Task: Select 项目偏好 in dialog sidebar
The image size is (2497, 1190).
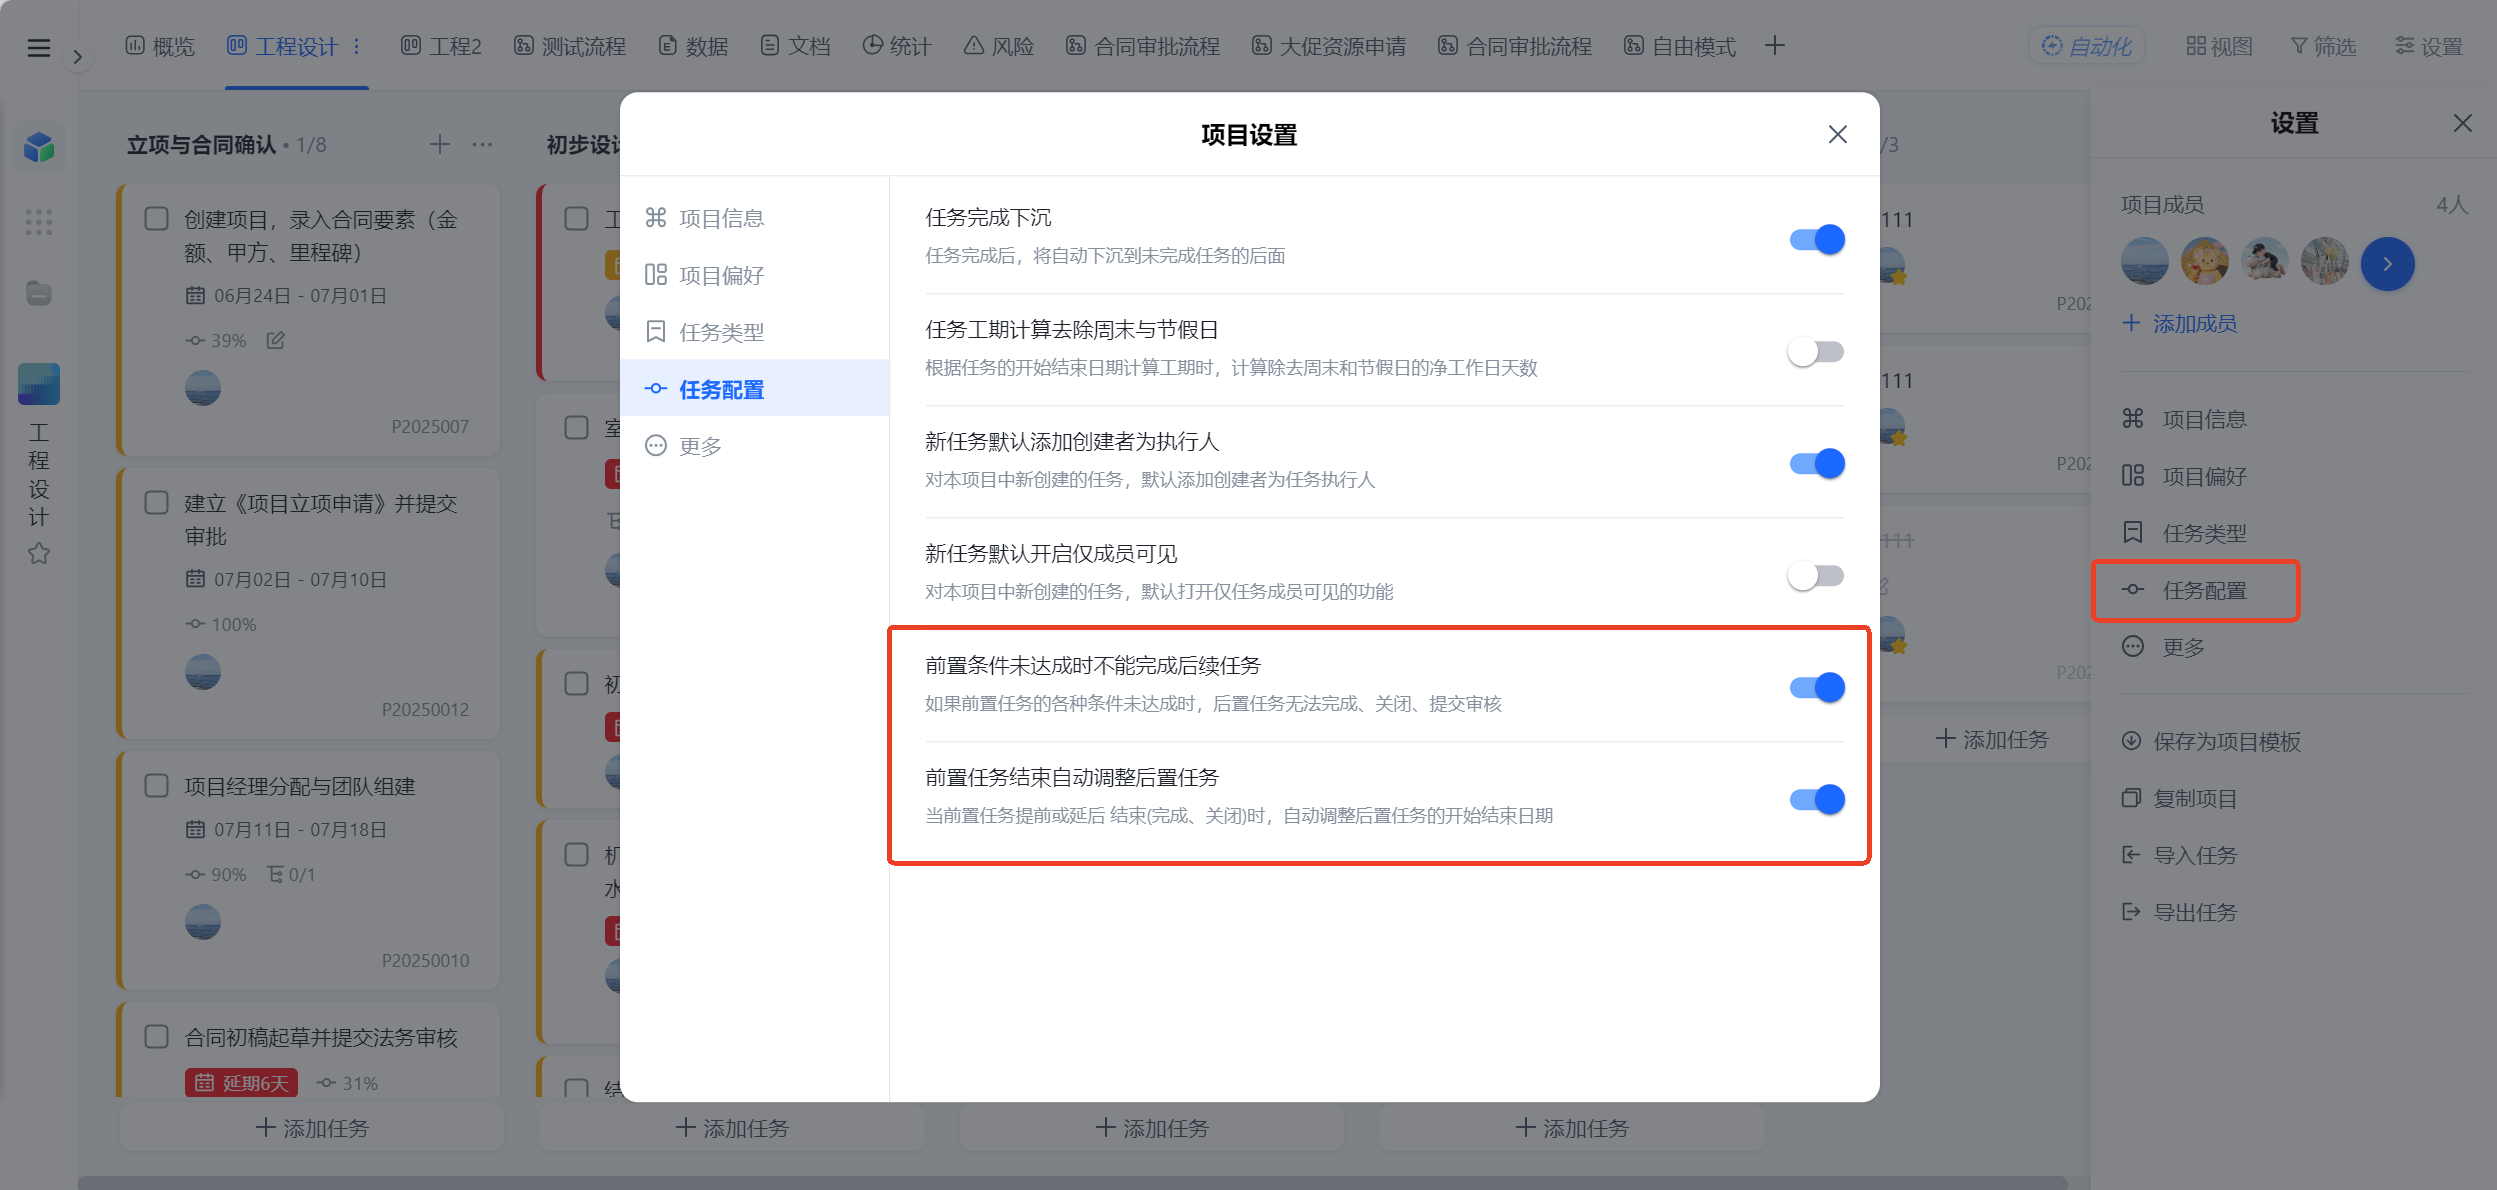Action: tap(754, 275)
